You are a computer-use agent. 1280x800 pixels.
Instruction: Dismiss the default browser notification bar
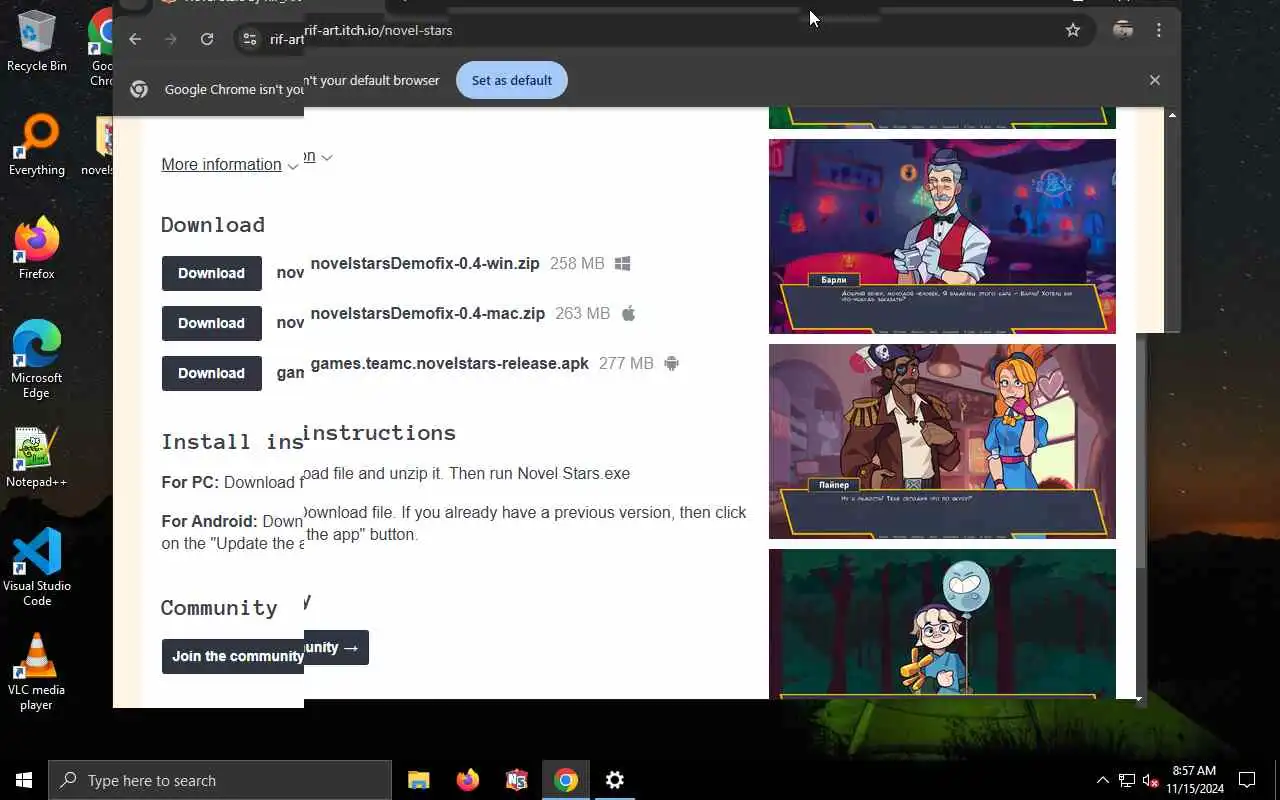tap(1155, 80)
